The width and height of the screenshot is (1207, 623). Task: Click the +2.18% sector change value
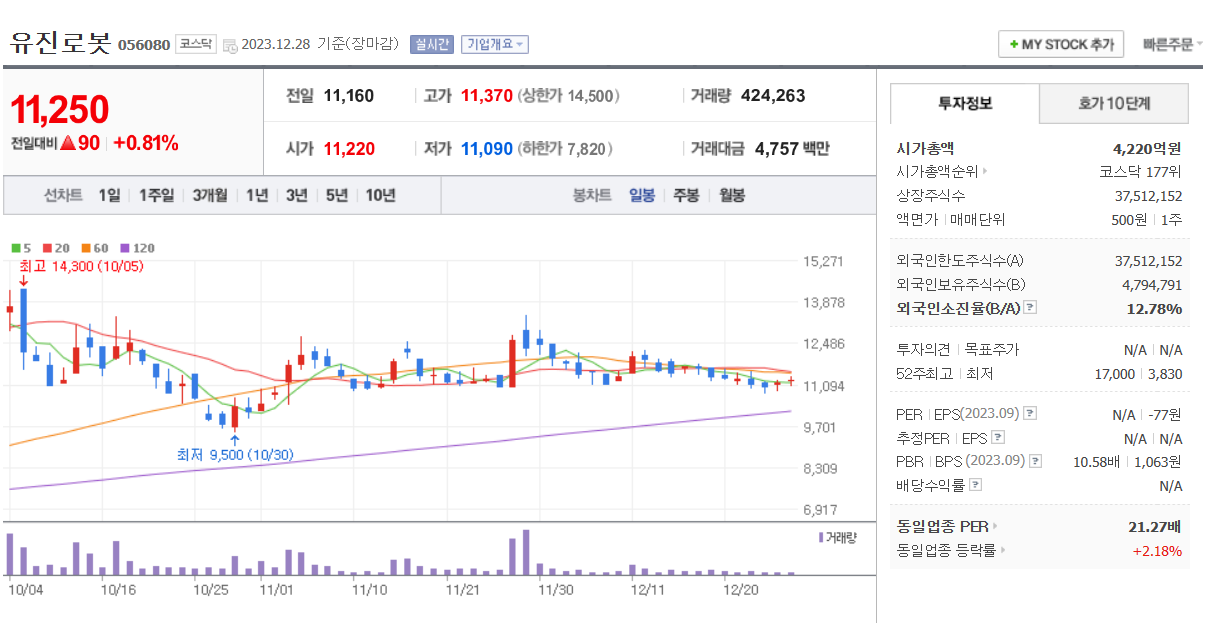tap(1157, 550)
